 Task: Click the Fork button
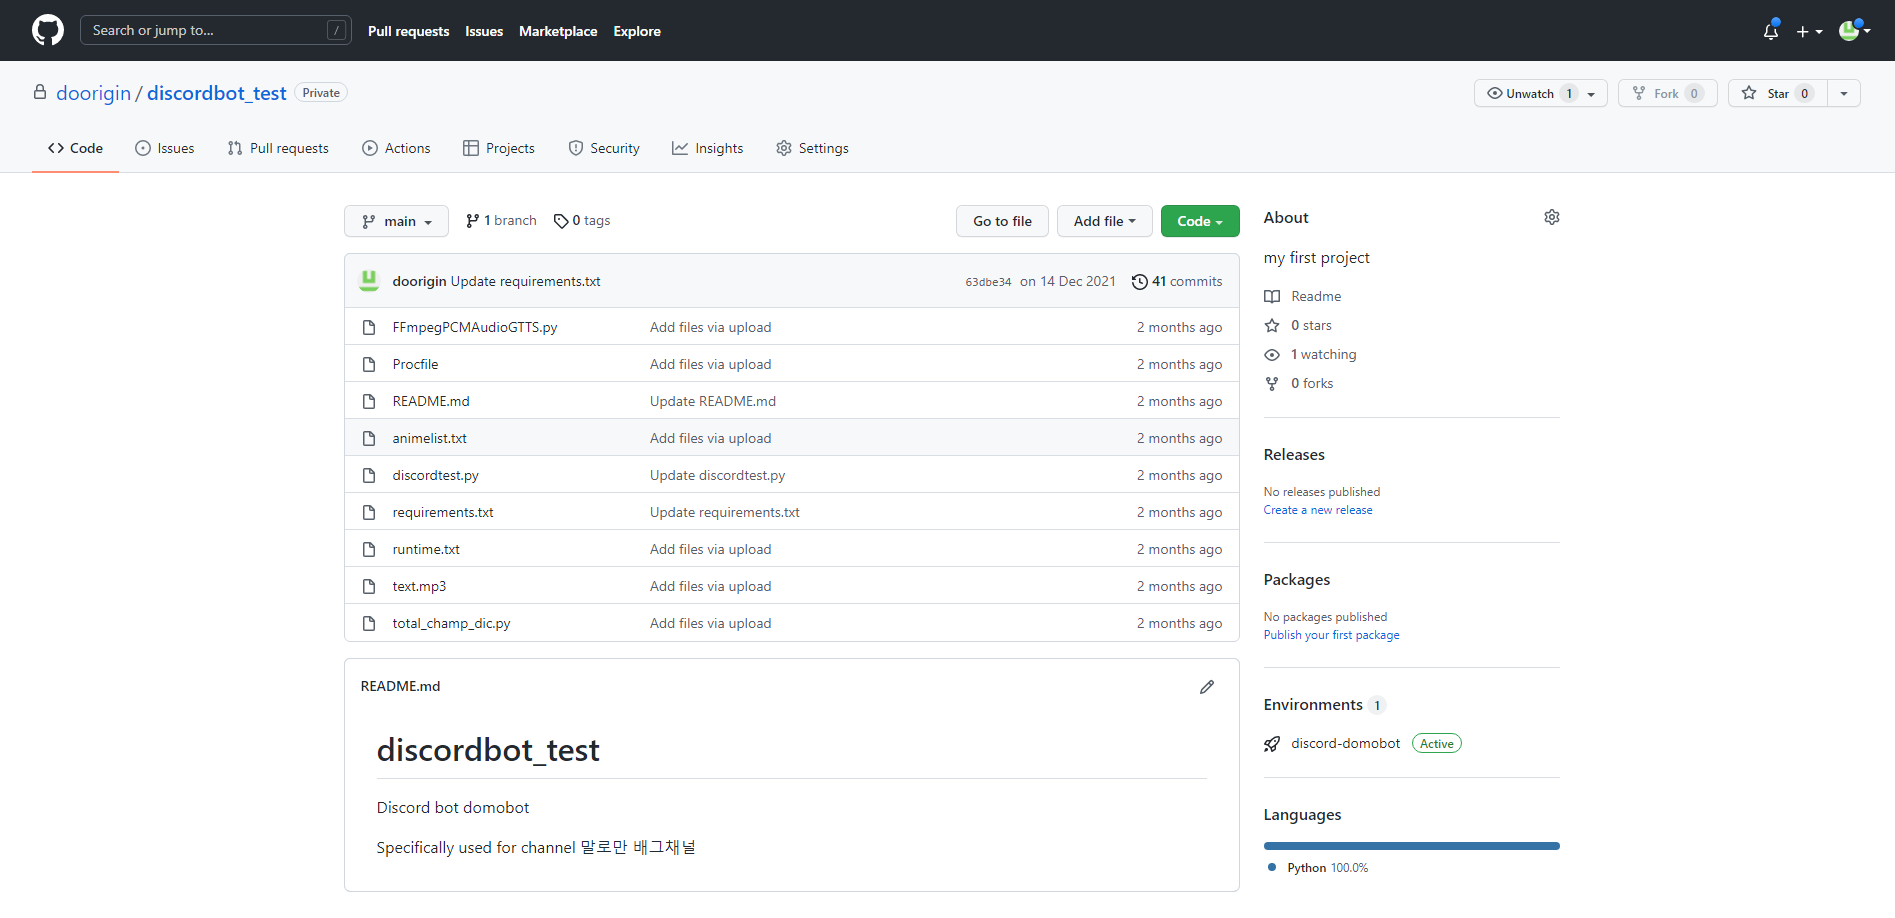click(1667, 93)
